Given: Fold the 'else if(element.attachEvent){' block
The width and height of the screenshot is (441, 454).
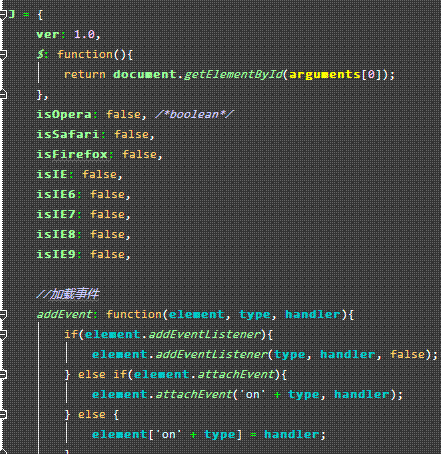Looking at the screenshot, I should (3, 375).
